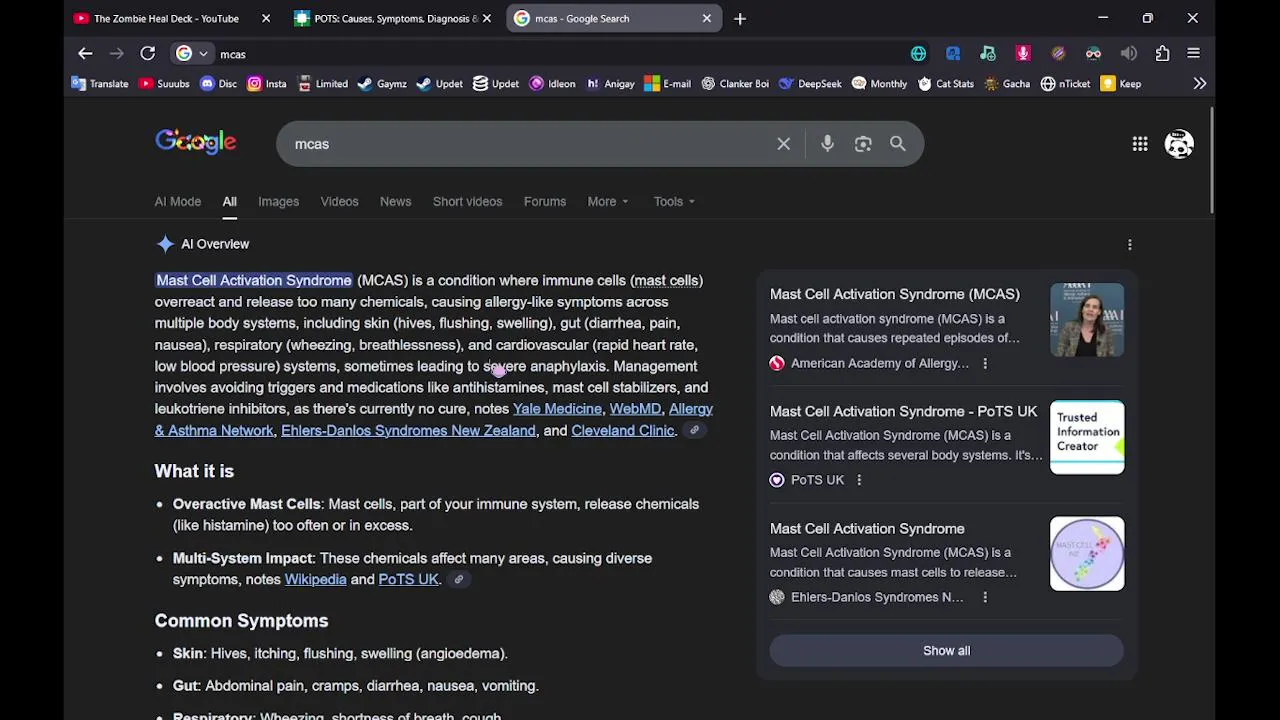Image resolution: width=1280 pixels, height=720 pixels.
Task: Open AI Overview three-dot options menu
Action: pos(1130,244)
